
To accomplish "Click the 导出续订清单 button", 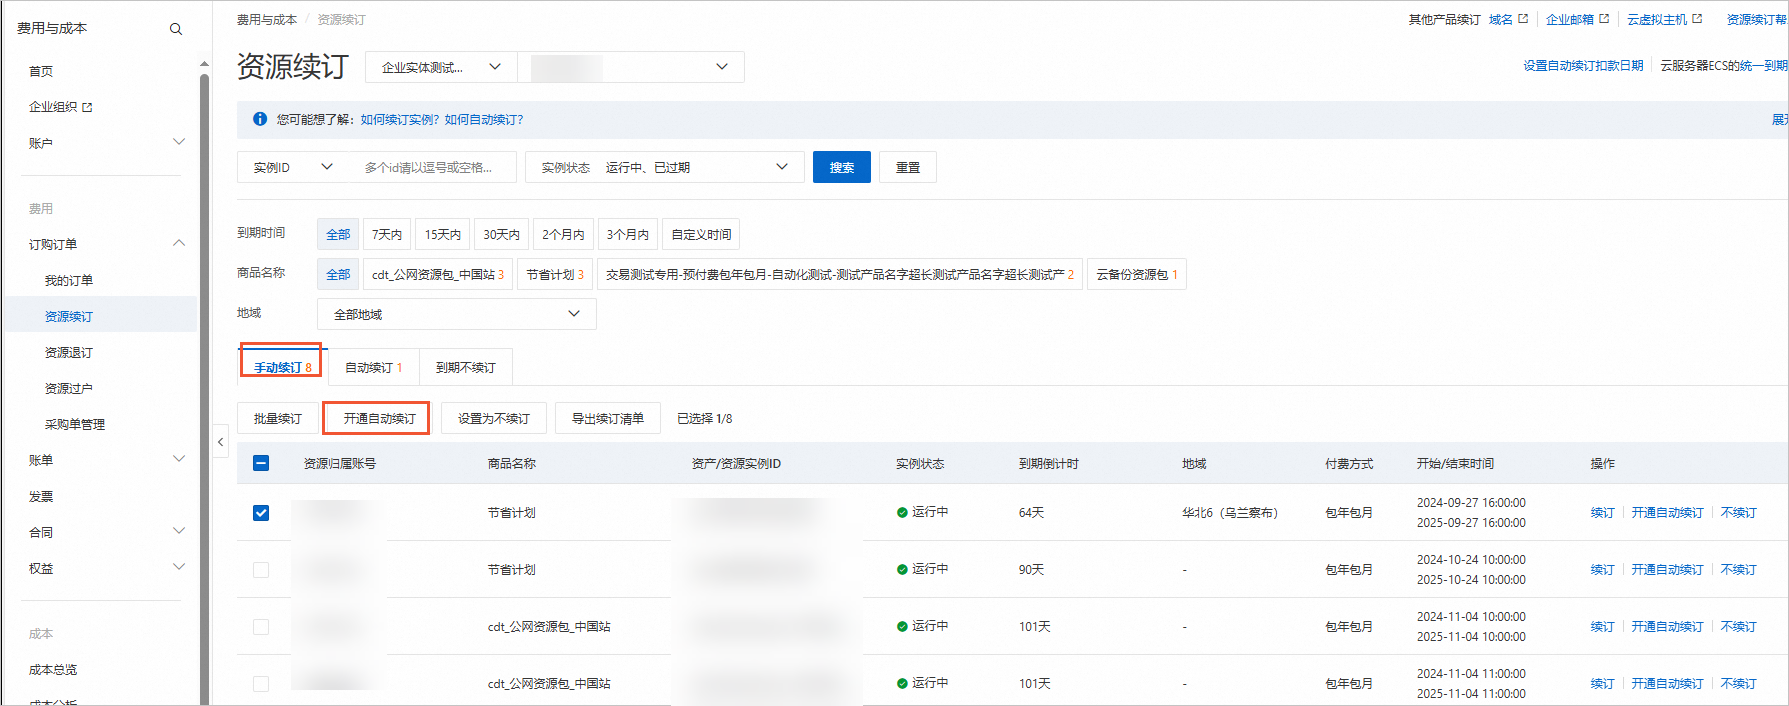I will (608, 418).
